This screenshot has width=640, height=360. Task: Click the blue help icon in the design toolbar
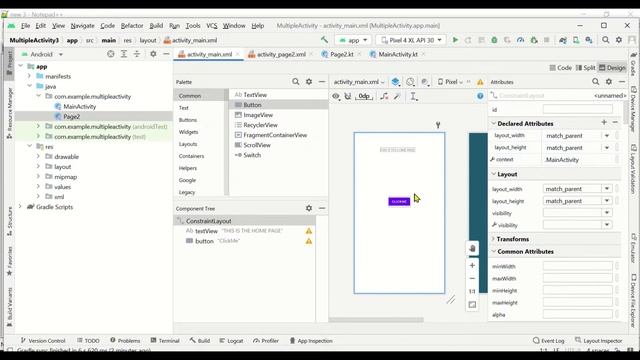pyautogui.click(x=480, y=96)
